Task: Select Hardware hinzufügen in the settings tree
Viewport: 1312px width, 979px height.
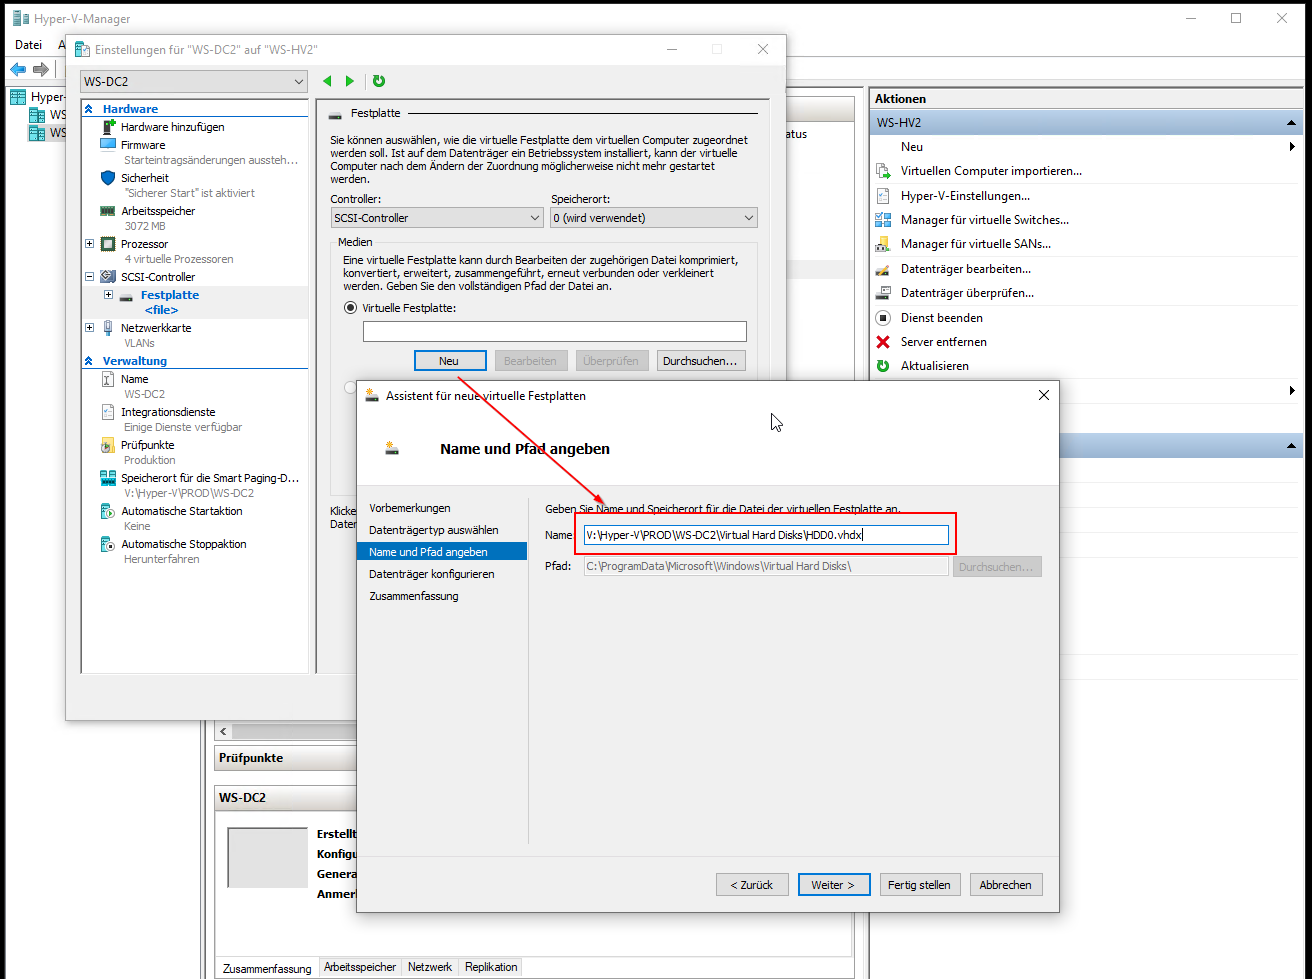Action: (172, 127)
